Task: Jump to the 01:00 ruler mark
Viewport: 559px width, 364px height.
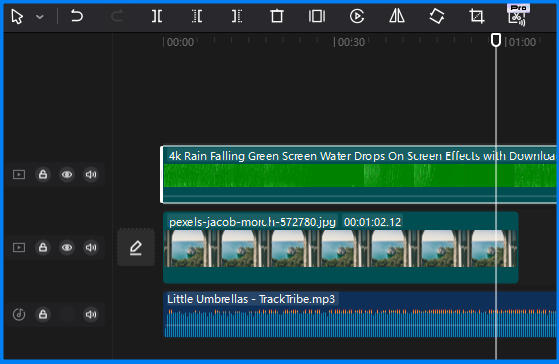Action: click(522, 42)
